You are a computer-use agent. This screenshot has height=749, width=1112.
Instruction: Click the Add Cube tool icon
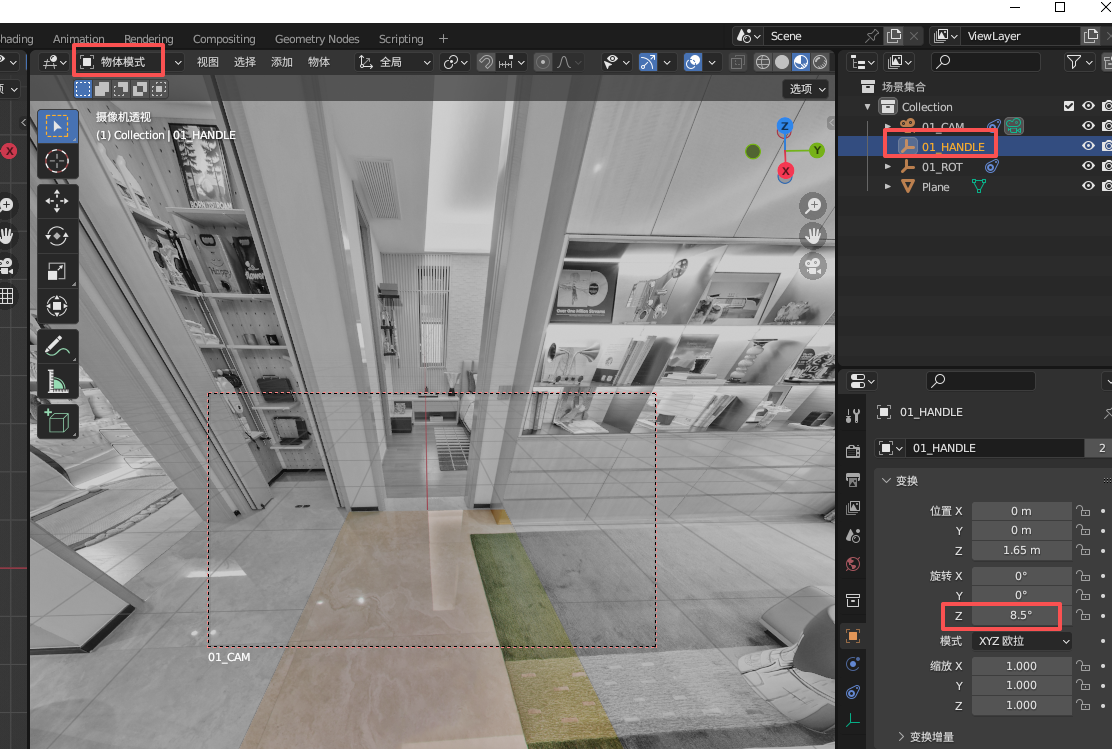click(57, 421)
